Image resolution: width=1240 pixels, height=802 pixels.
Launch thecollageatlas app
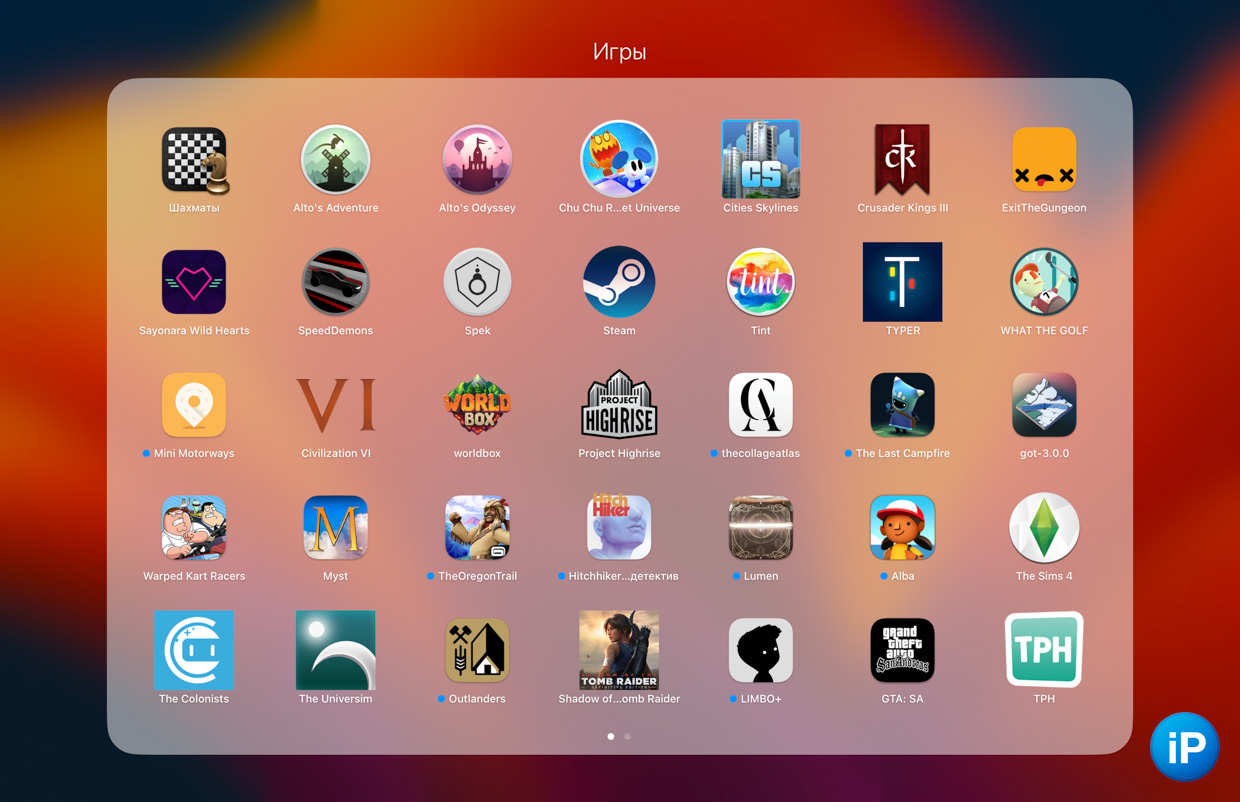761,405
